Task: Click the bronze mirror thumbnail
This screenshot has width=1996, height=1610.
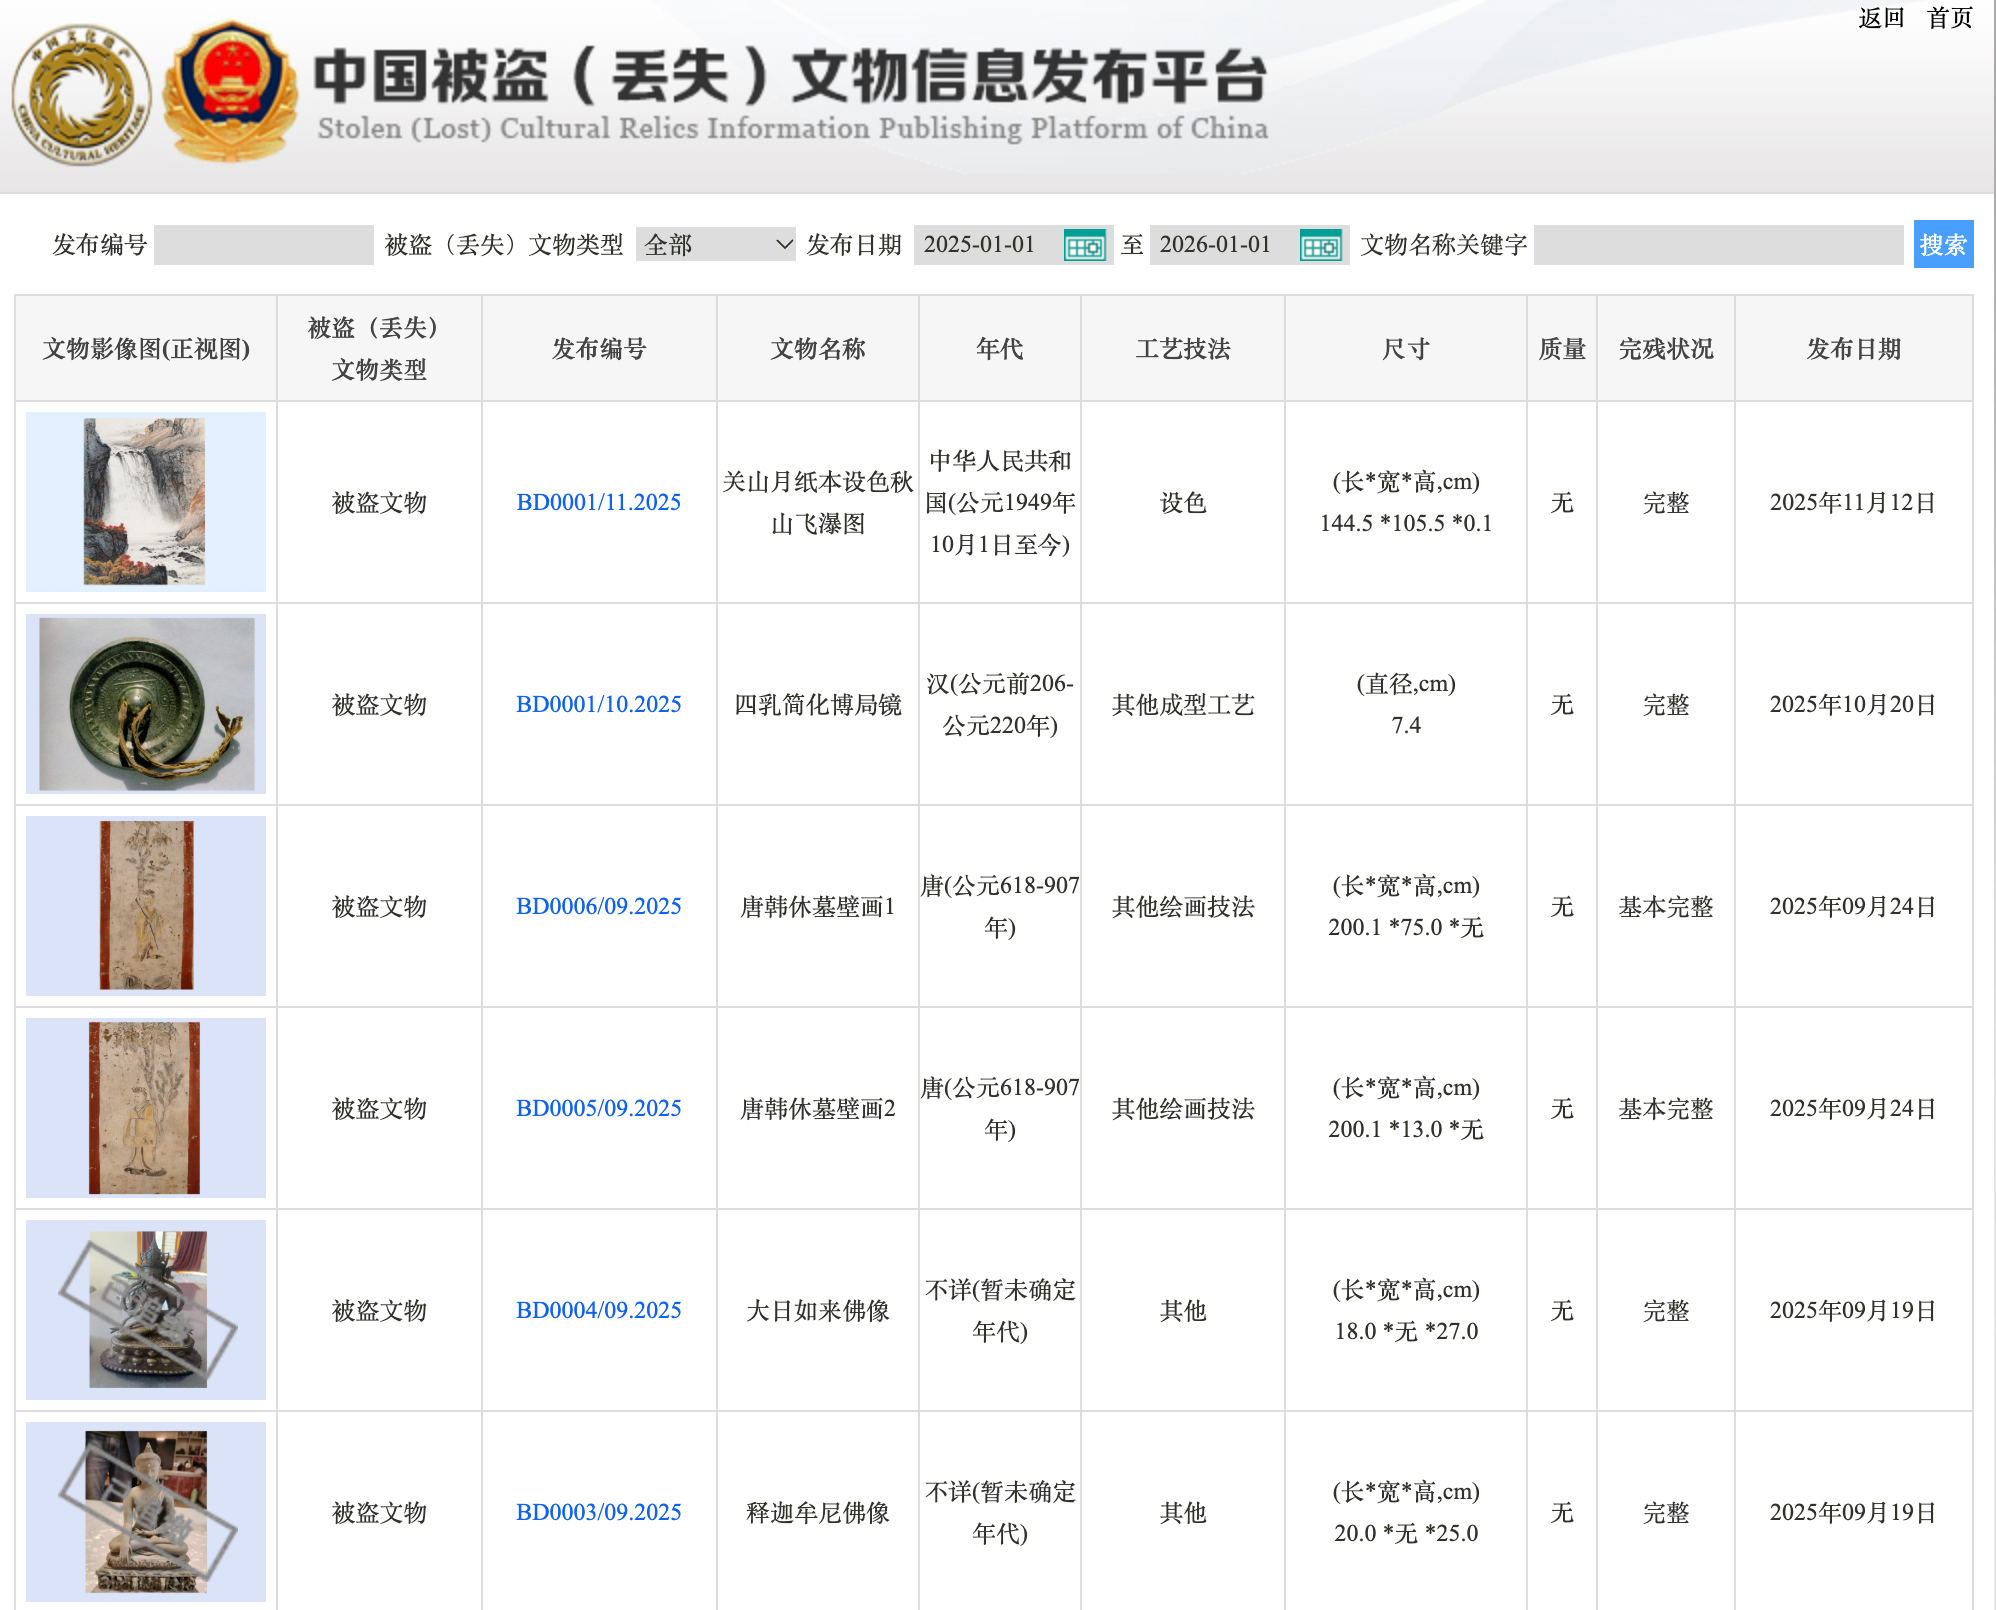Action: tap(146, 704)
